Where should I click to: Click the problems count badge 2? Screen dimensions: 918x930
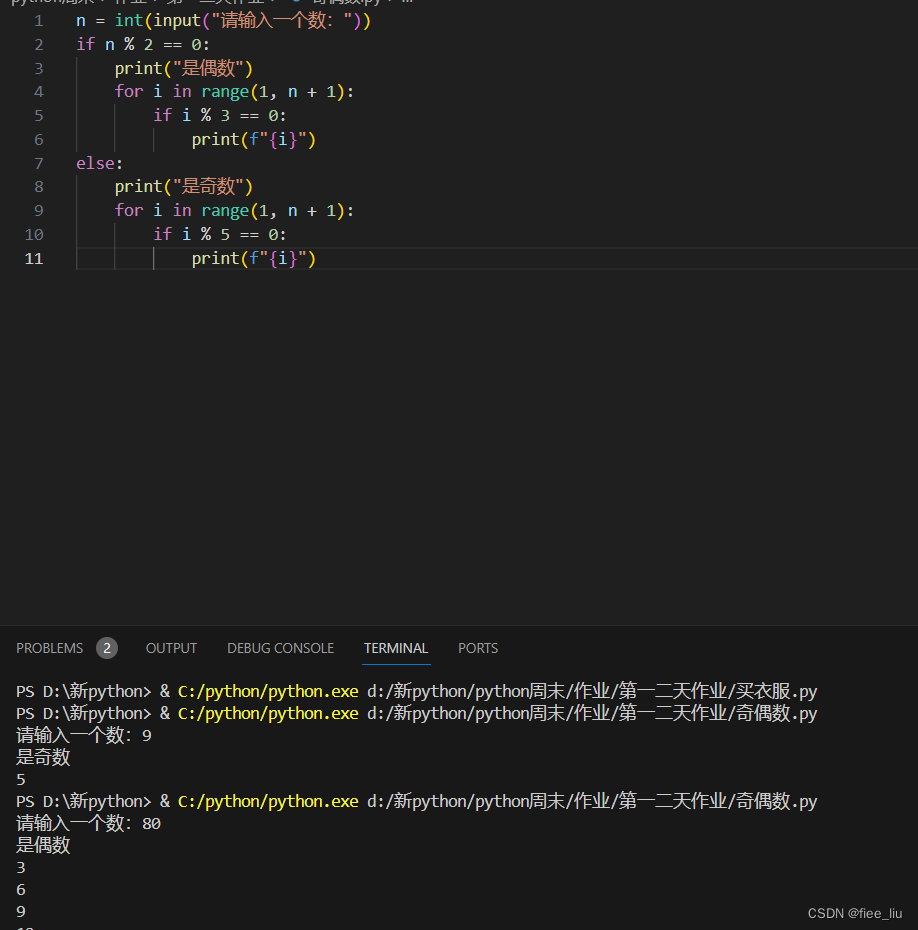(107, 648)
